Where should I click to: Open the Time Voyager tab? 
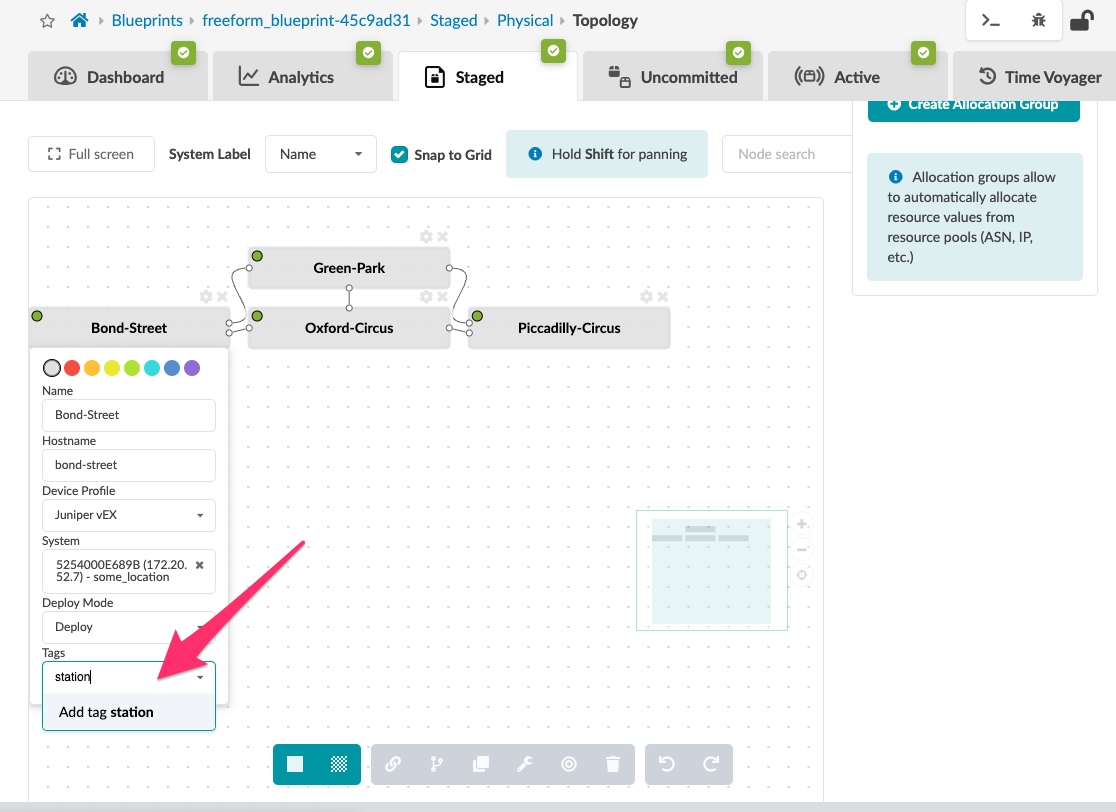[x=1038, y=77]
